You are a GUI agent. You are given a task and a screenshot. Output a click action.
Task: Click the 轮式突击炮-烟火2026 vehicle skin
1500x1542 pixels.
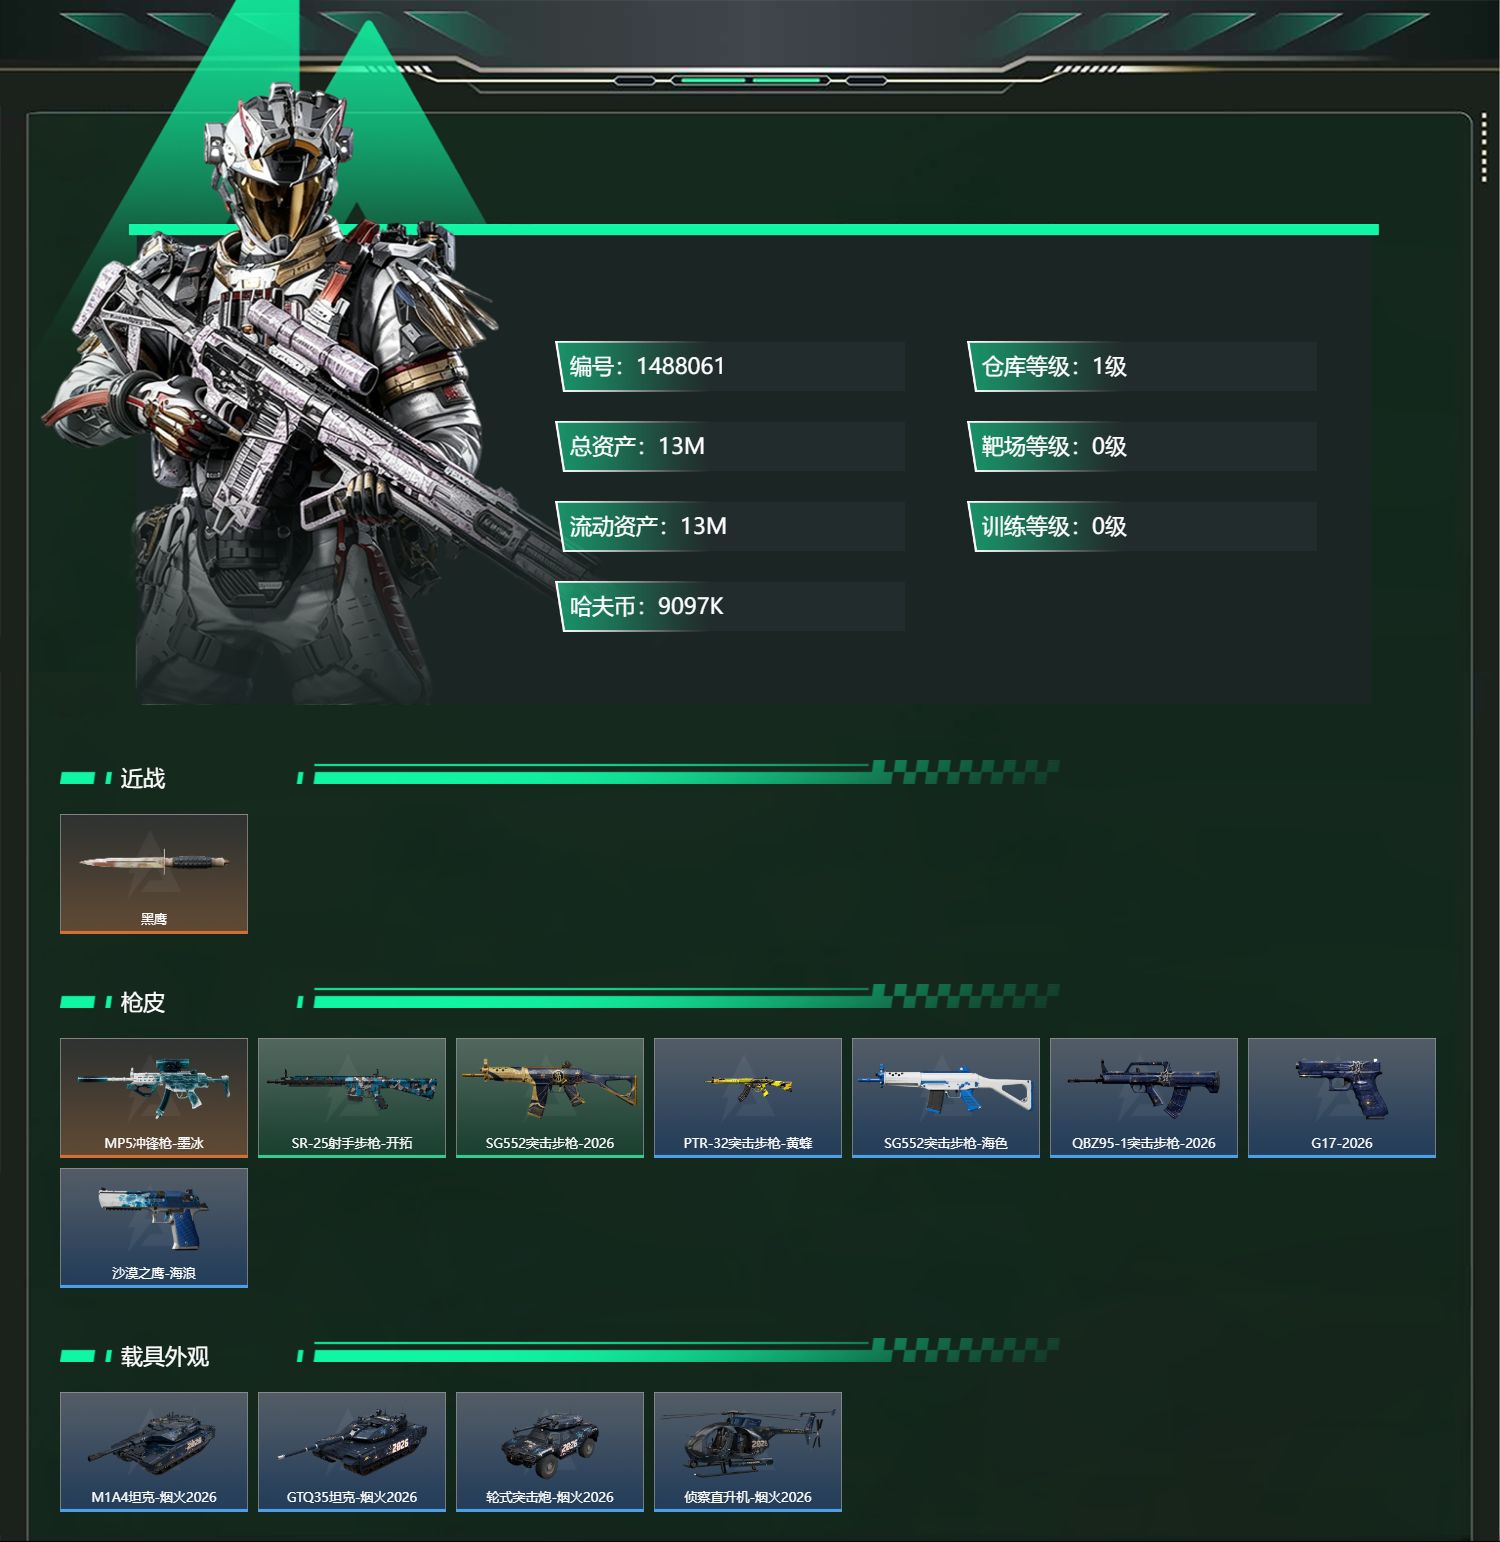point(550,1452)
